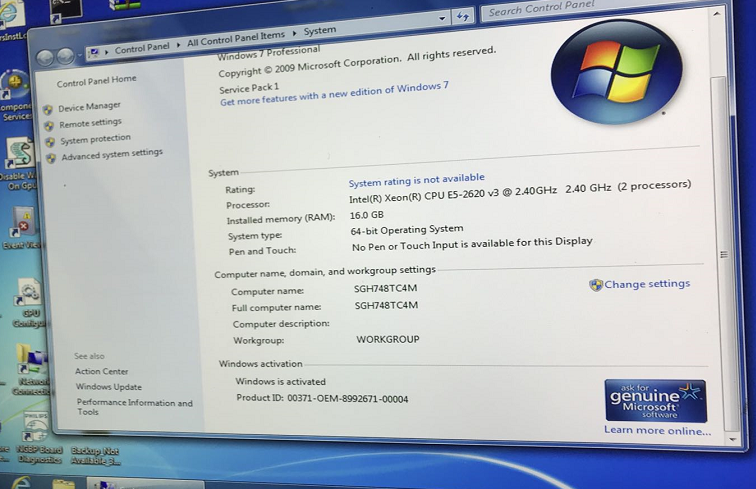Click the Change settings shield icon
The height and width of the screenshot is (489, 756).
tap(596, 285)
